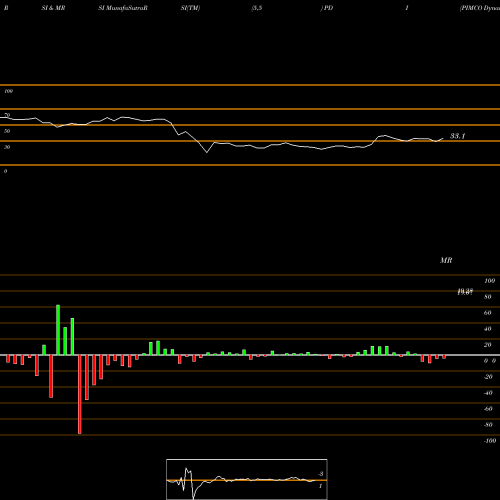Click the MR axis label 80

click(487, 297)
